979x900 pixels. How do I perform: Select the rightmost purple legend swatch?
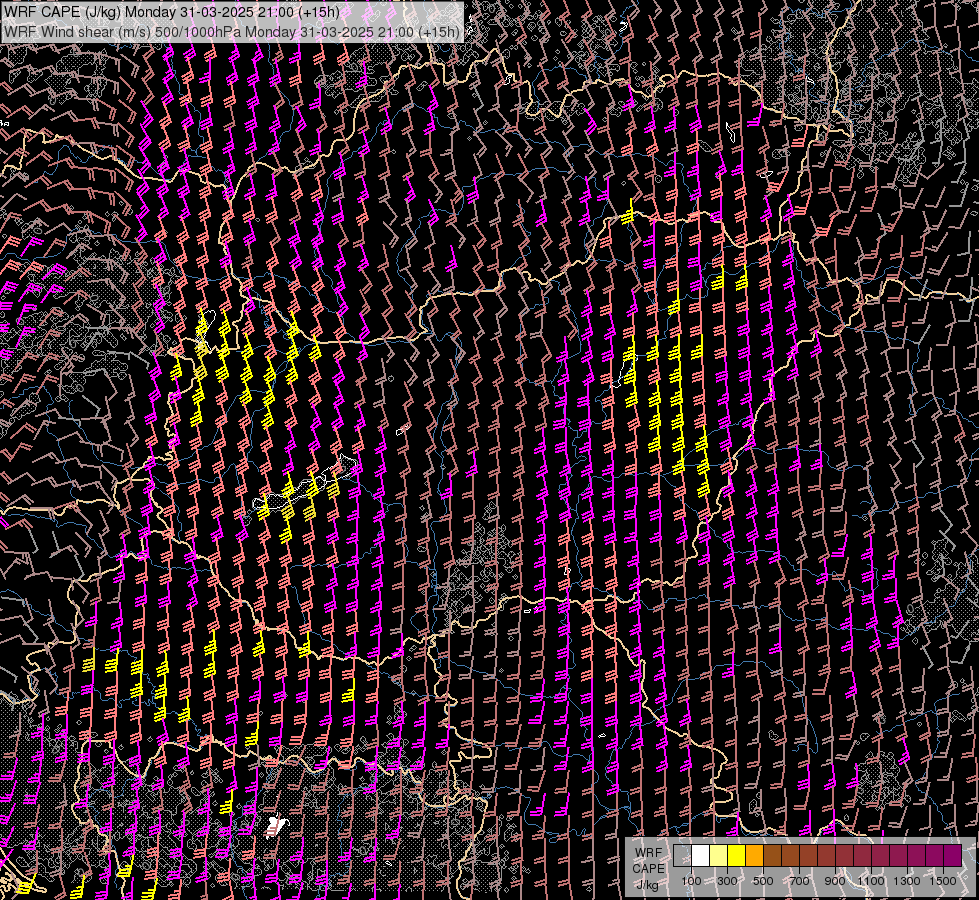point(952,856)
